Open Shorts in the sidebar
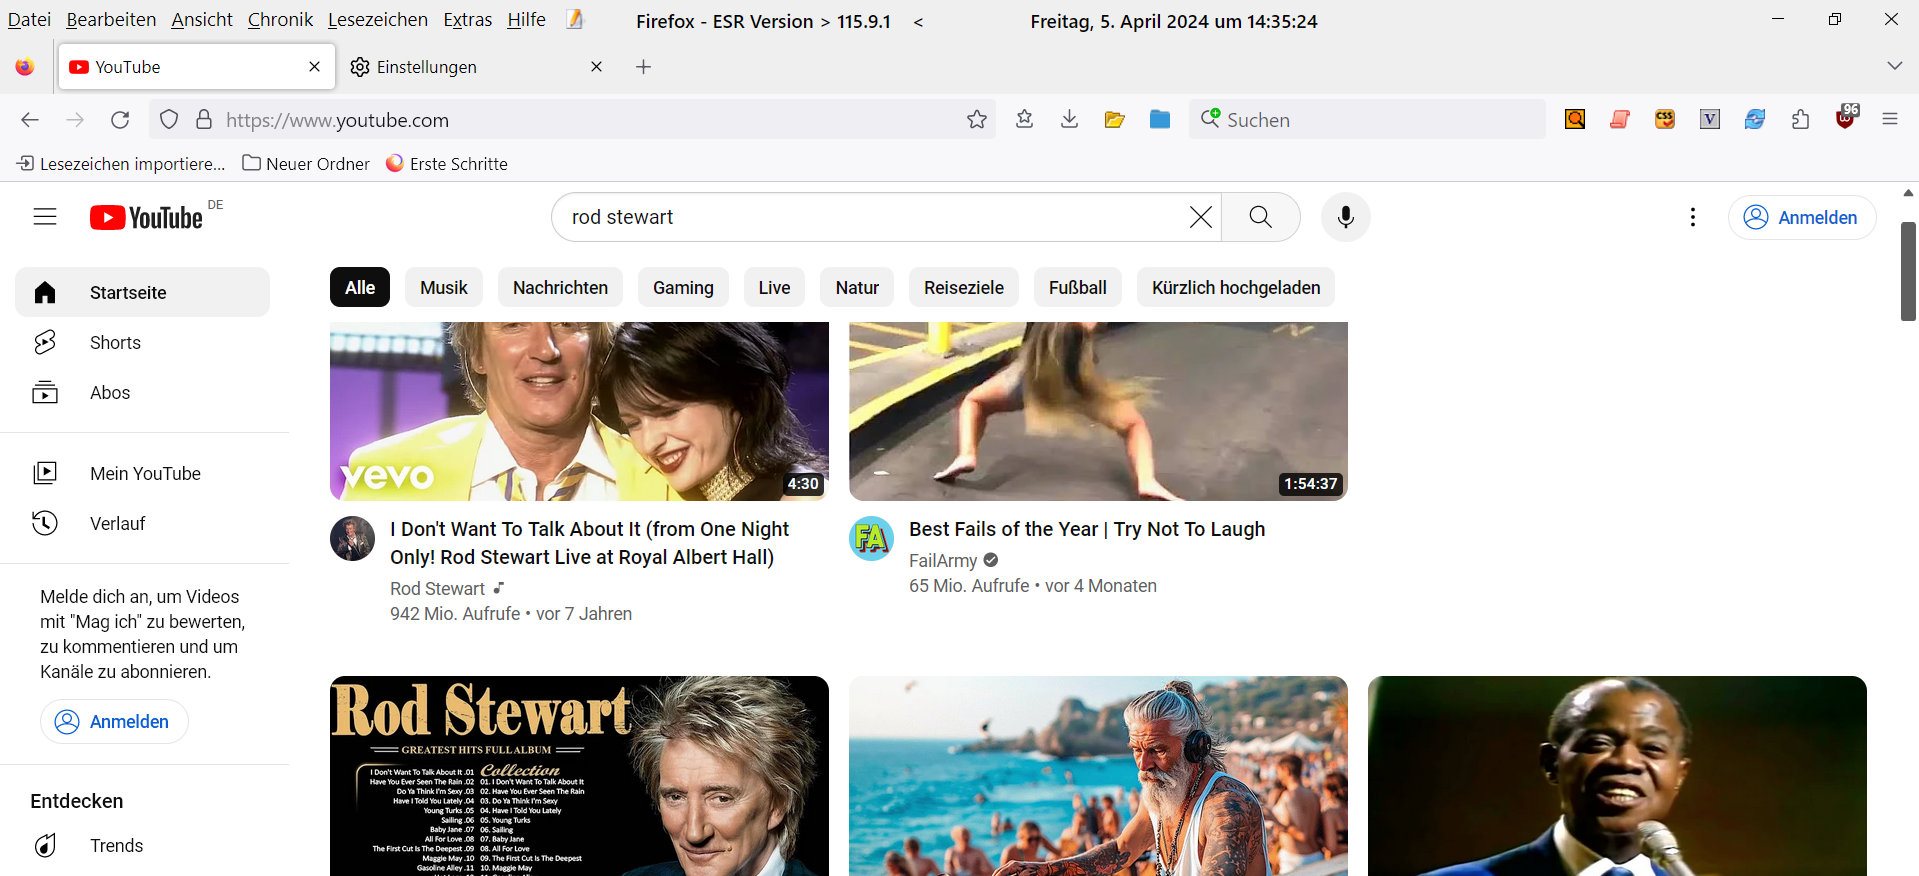The image size is (1919, 876). click(x=115, y=343)
